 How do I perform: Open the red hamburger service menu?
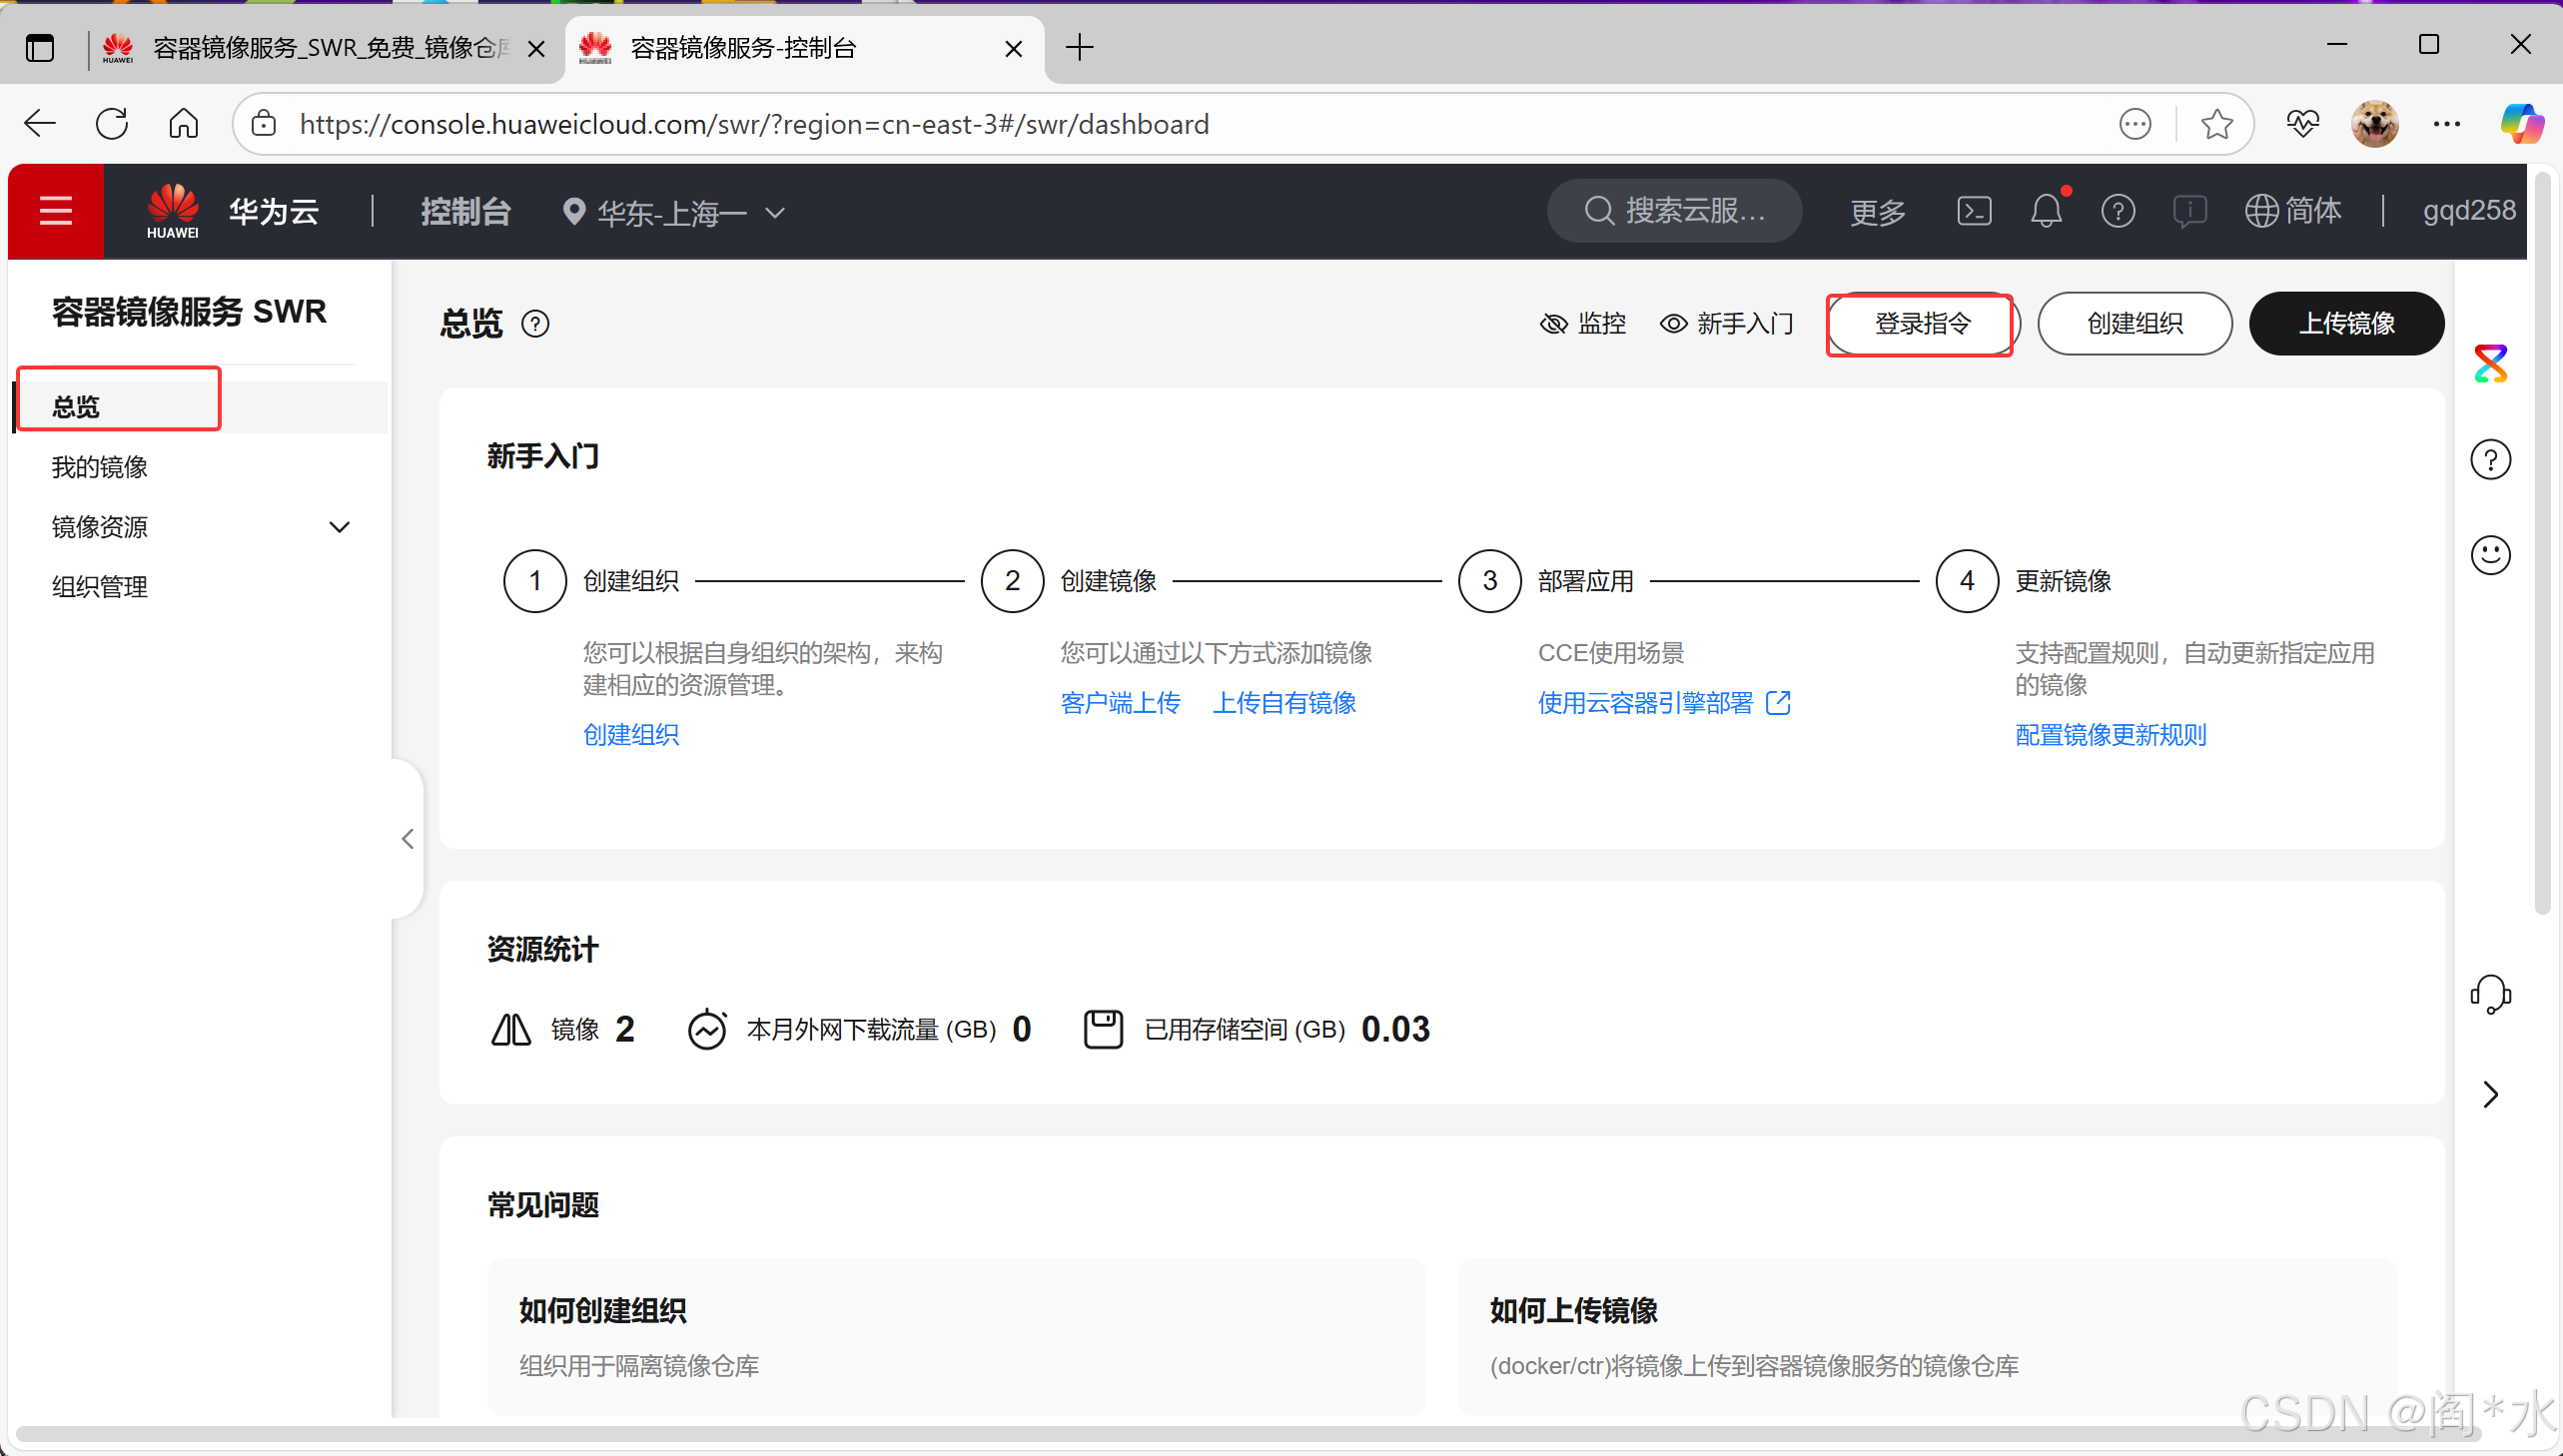[x=55, y=211]
